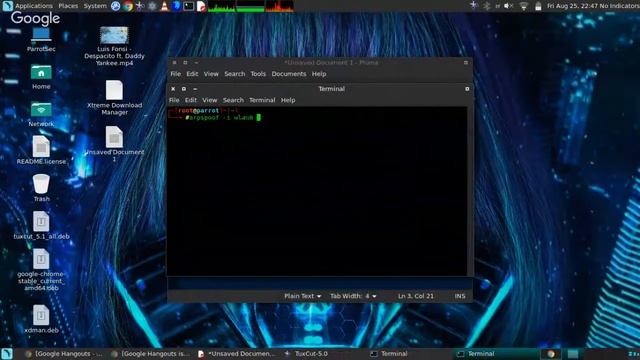Select the Luis Fonsi Despacito mp4 thumbnail

point(114,36)
